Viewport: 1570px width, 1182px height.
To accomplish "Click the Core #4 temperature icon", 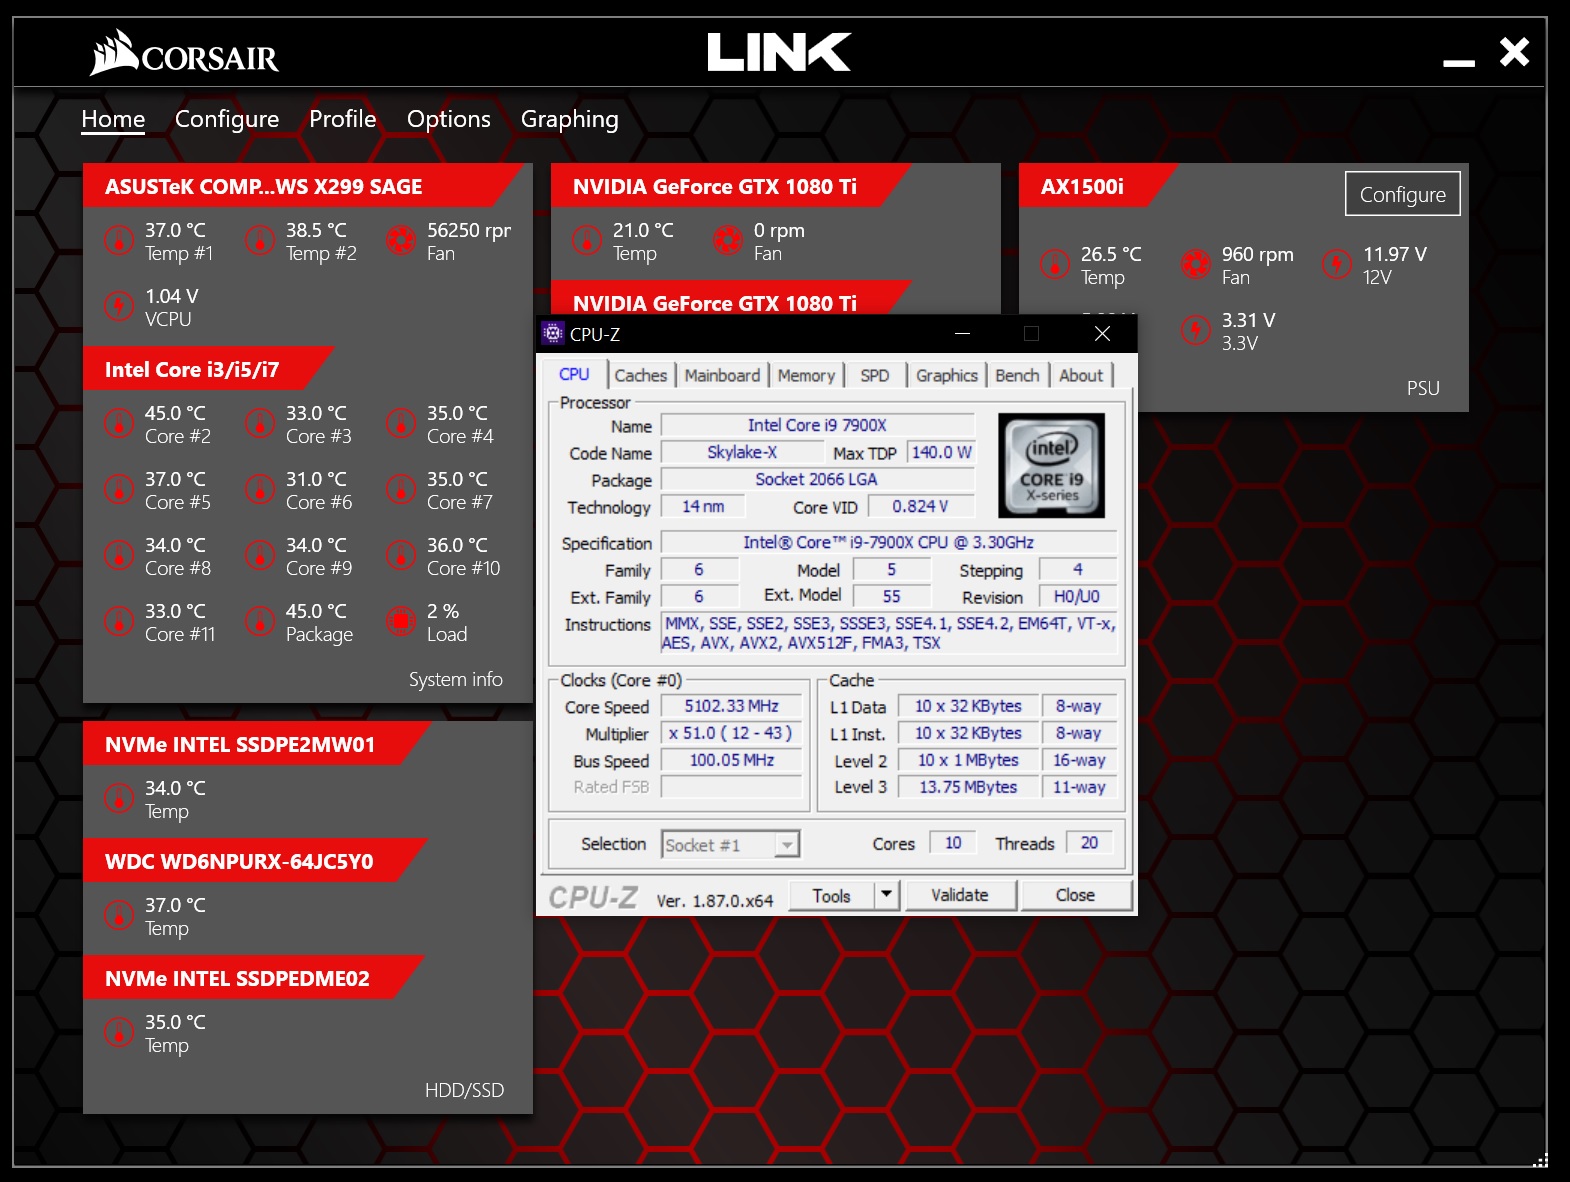I will coord(401,423).
